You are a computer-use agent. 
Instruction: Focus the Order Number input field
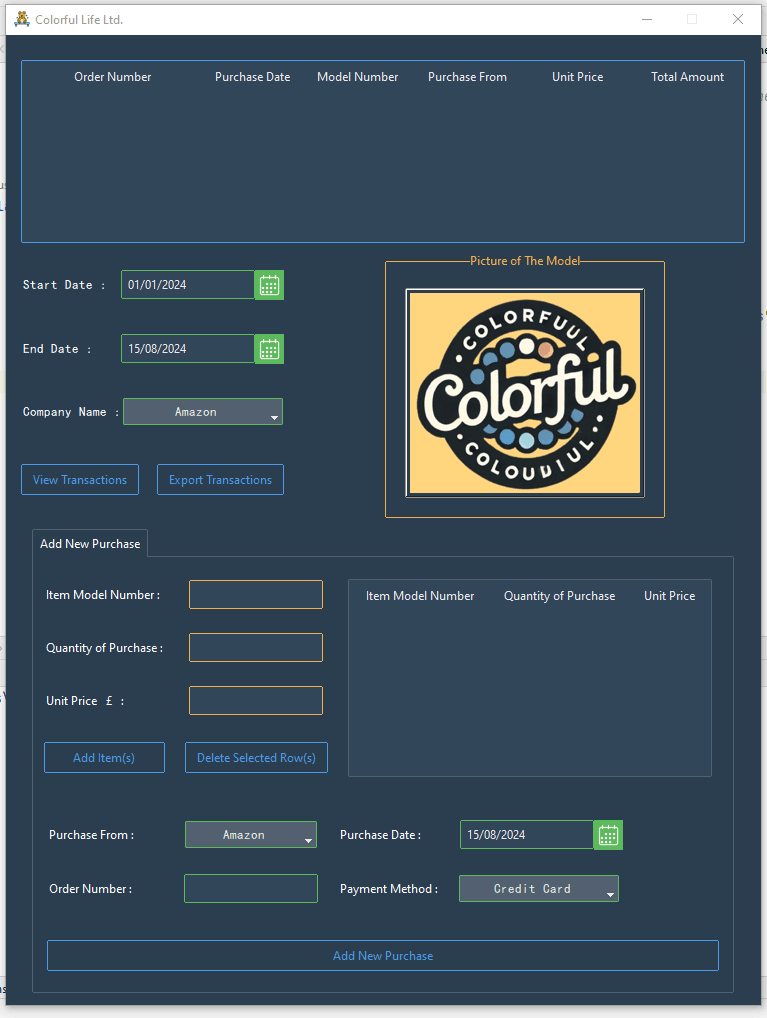click(x=251, y=889)
